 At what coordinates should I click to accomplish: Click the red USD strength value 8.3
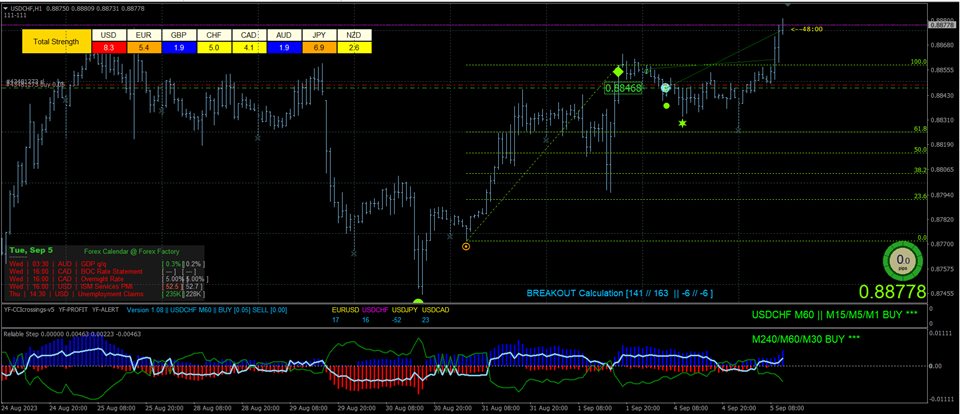(109, 47)
